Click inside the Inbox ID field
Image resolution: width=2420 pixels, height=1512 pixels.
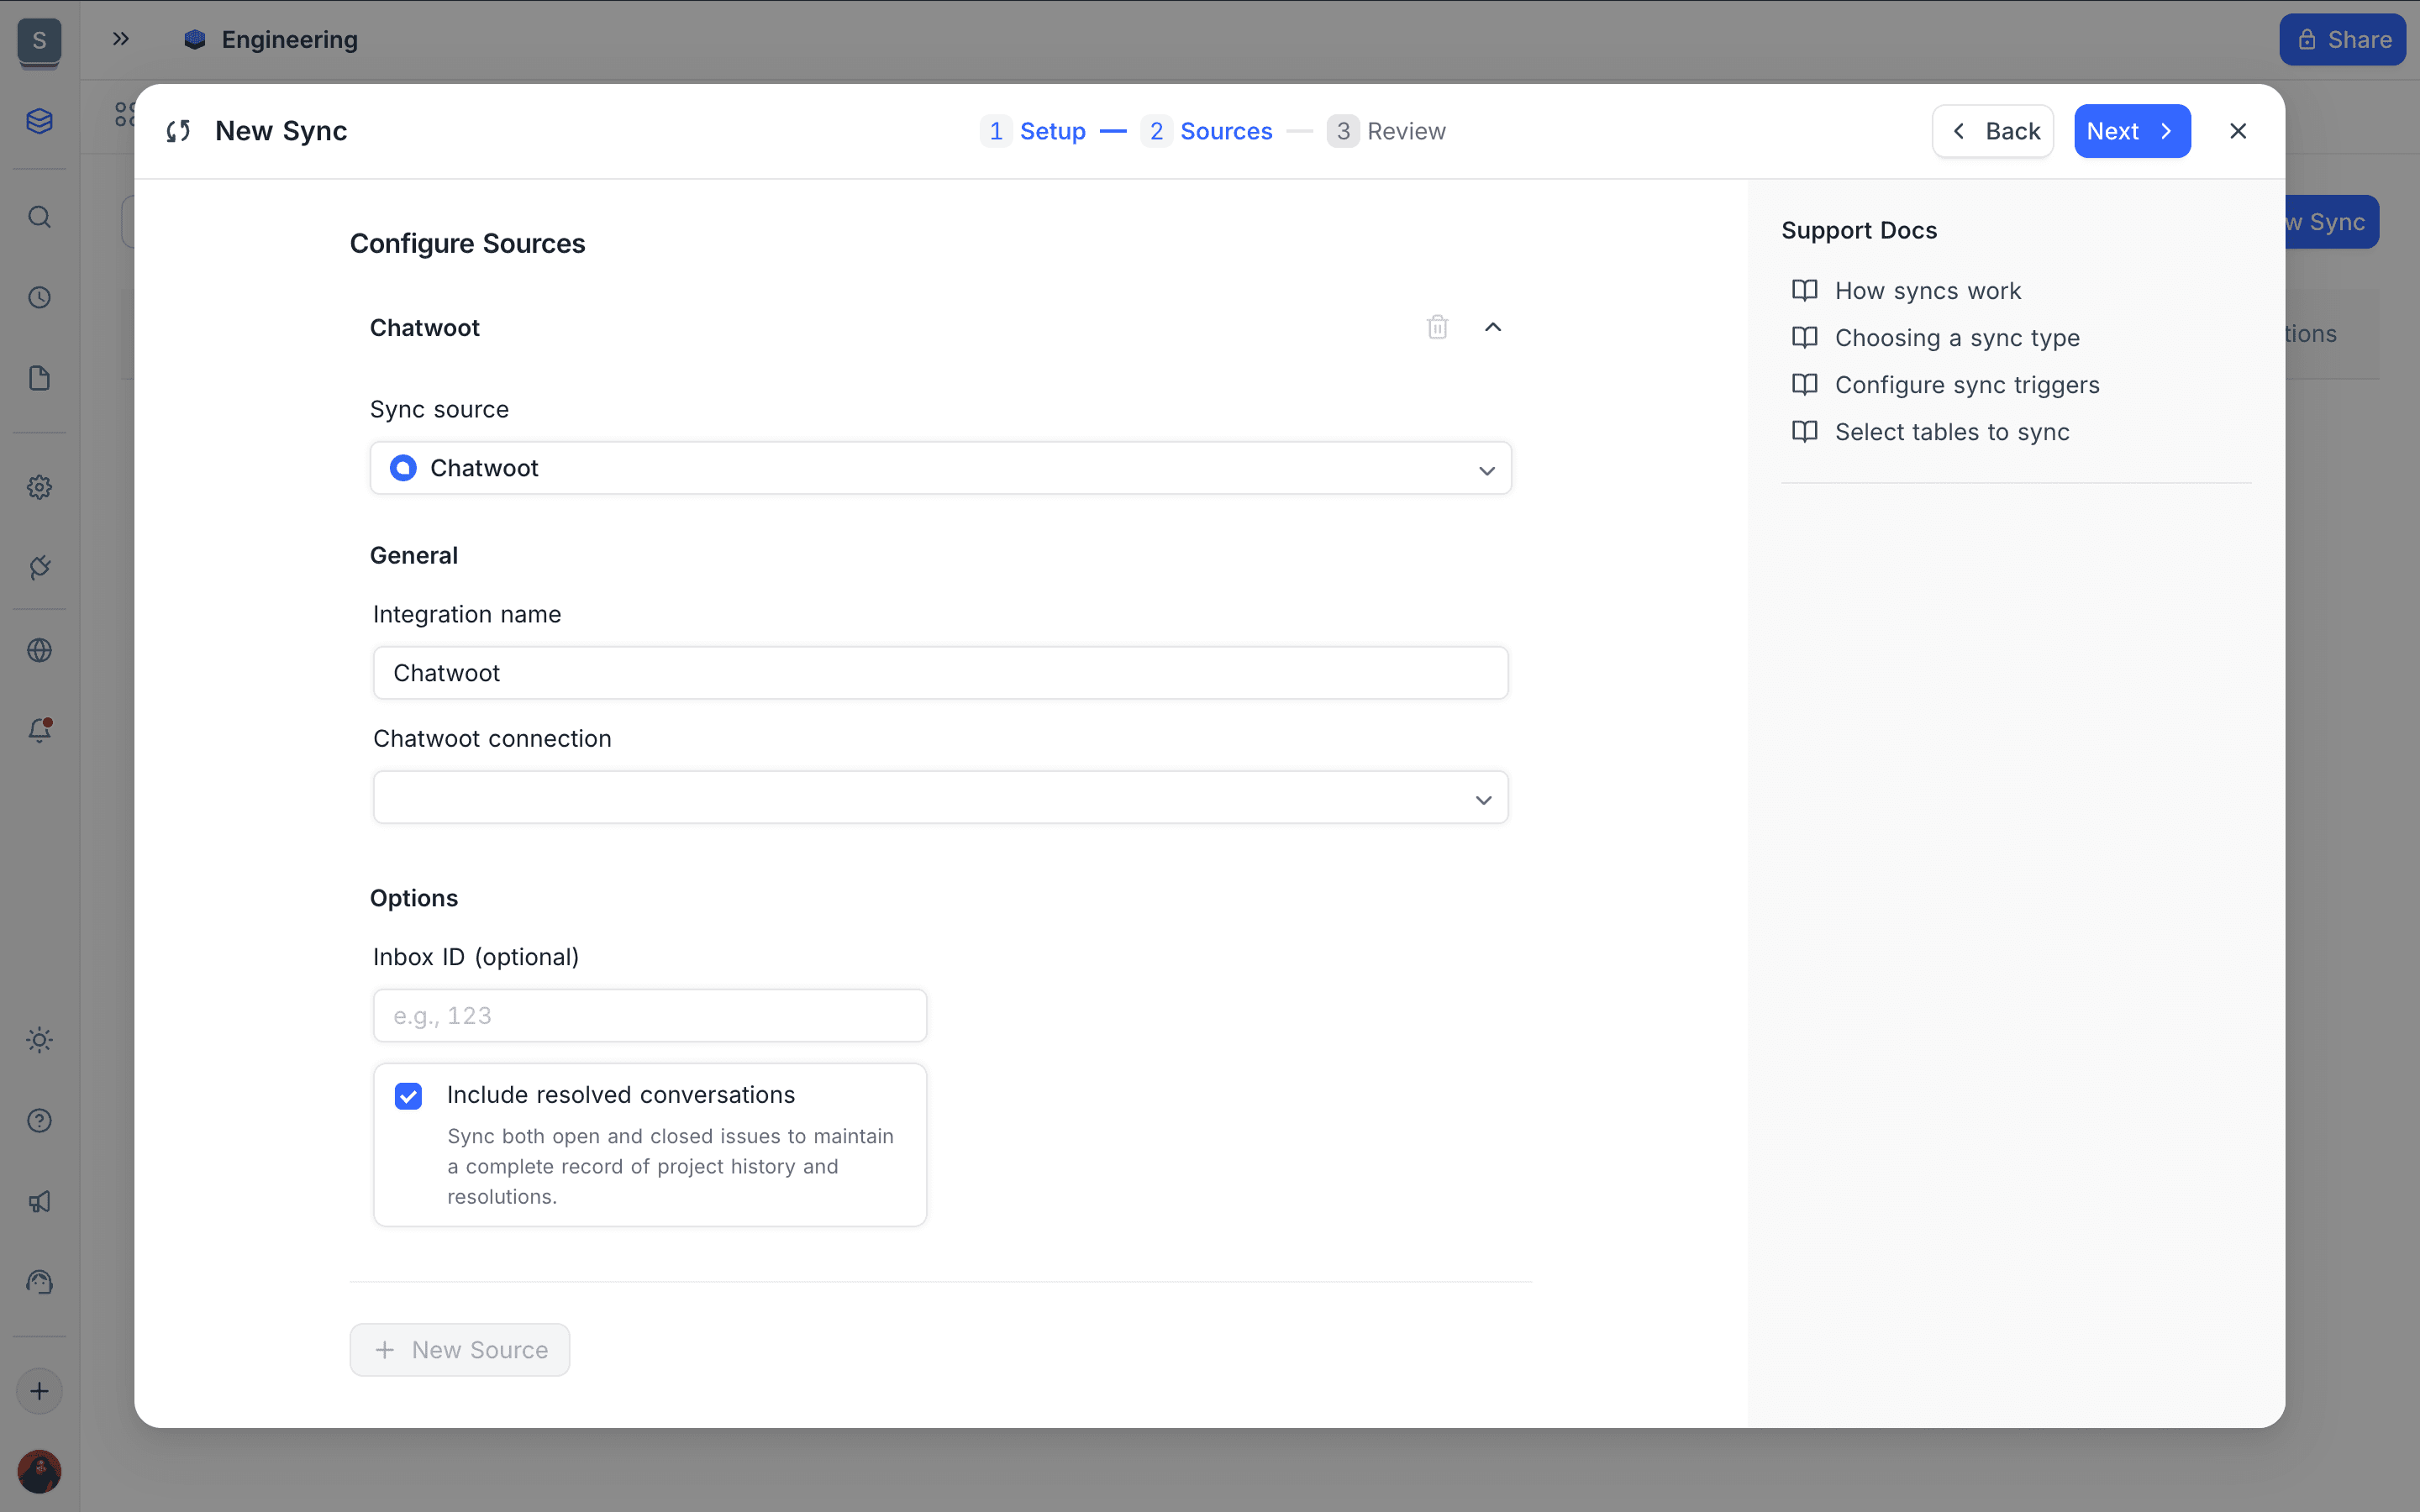[650, 1014]
